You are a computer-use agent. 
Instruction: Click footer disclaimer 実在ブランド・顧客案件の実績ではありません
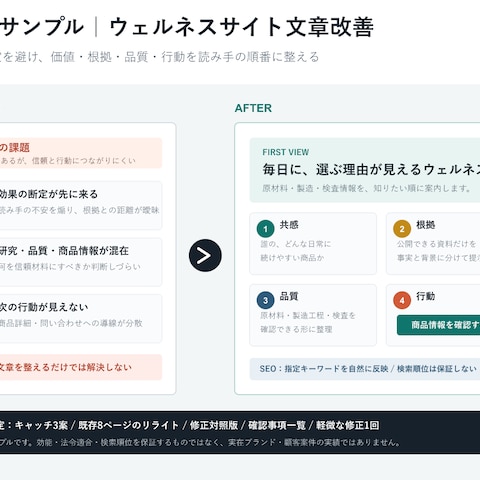(314, 443)
